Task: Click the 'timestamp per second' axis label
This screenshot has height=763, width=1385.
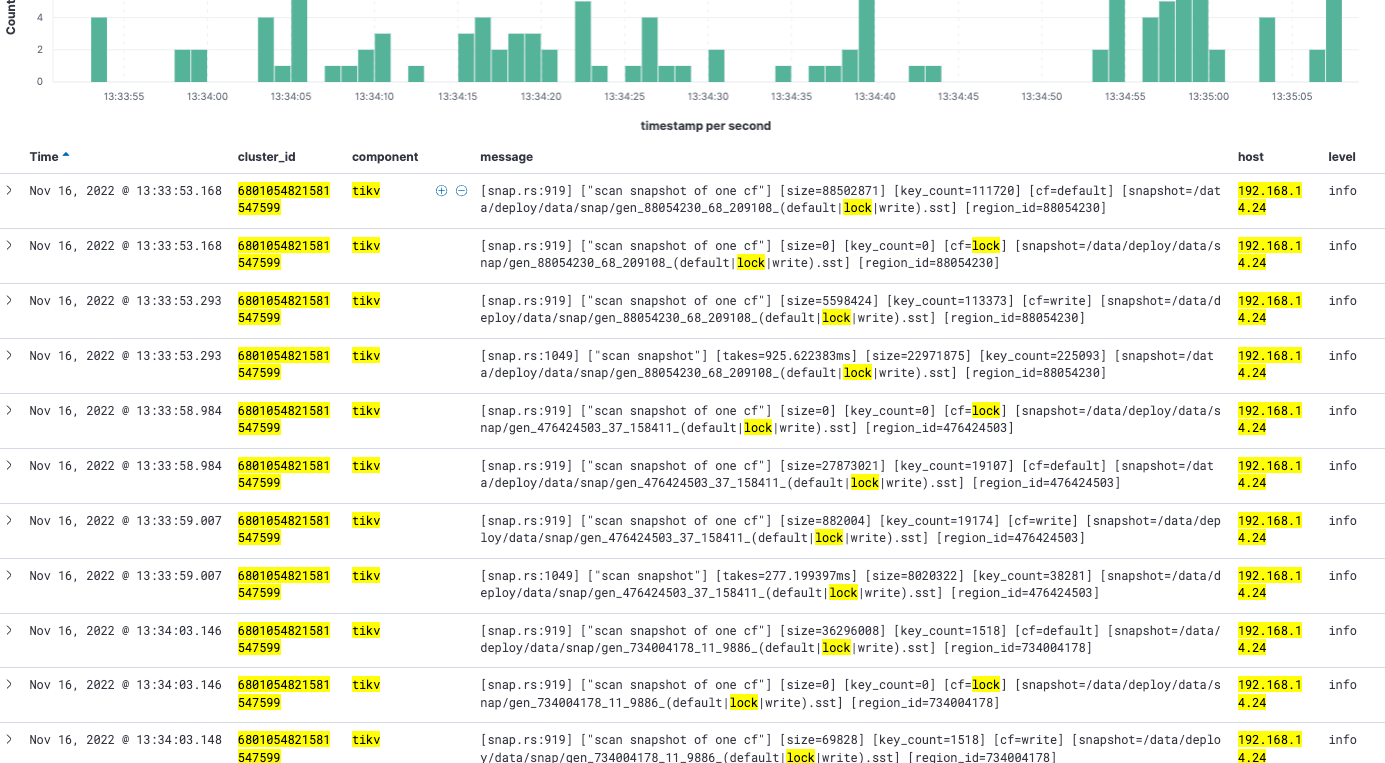Action: point(706,126)
